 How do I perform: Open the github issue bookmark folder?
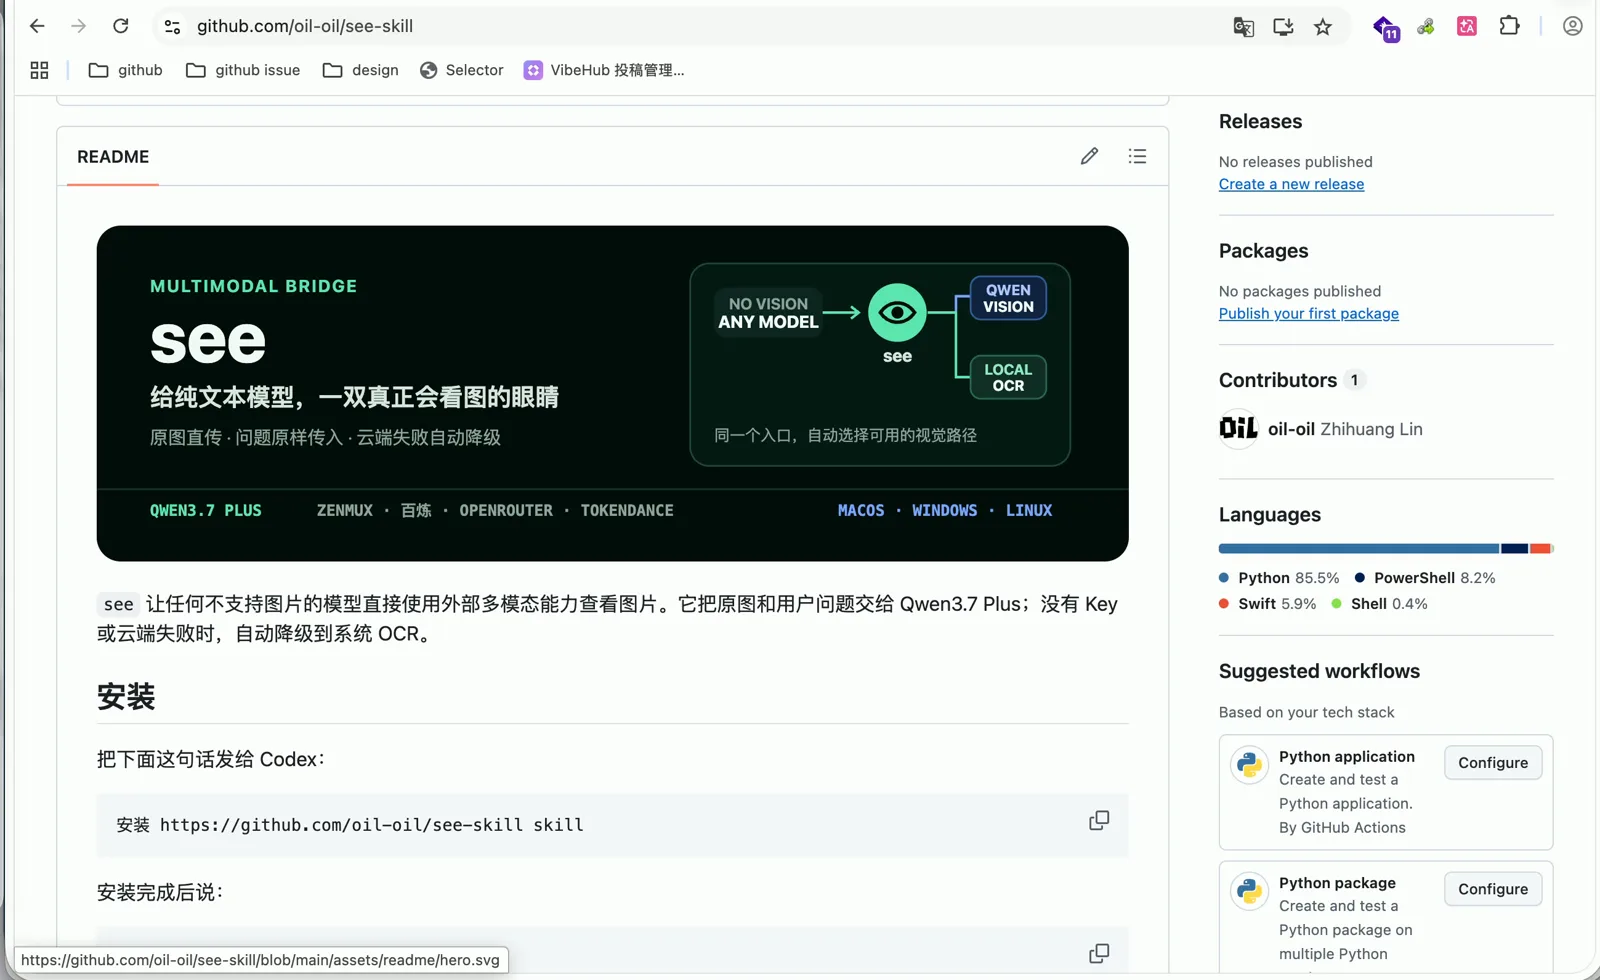coord(243,70)
